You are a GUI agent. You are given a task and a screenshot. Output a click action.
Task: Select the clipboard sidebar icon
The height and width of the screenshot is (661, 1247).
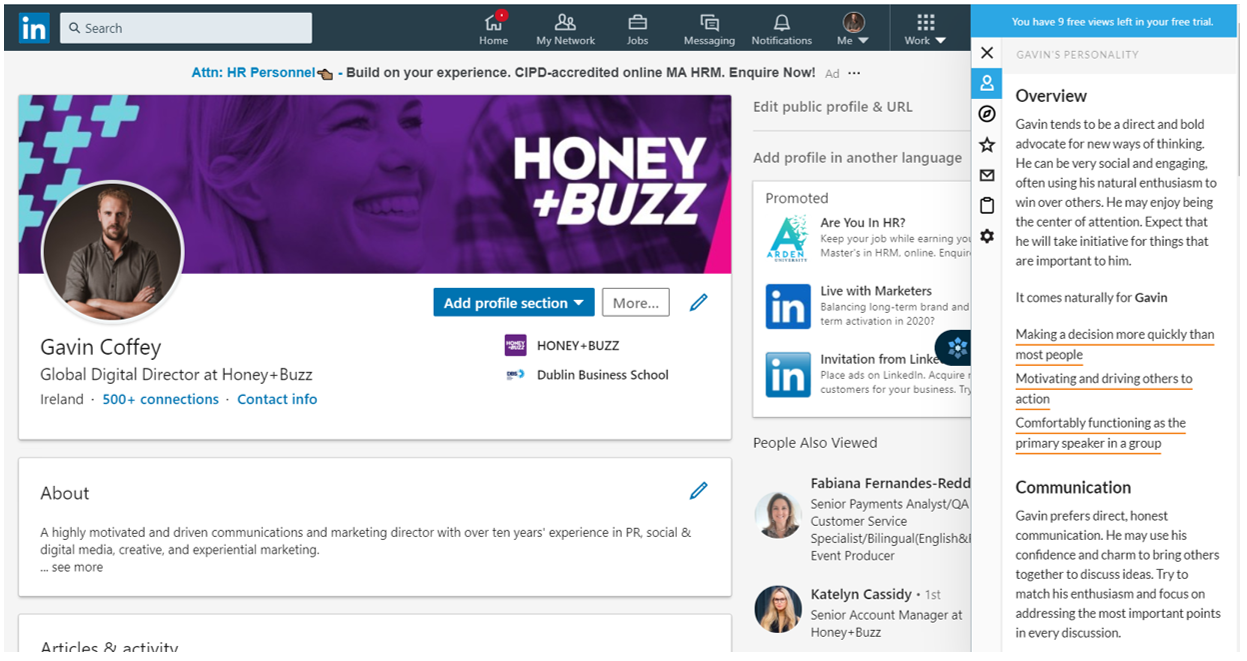pyautogui.click(x=987, y=206)
